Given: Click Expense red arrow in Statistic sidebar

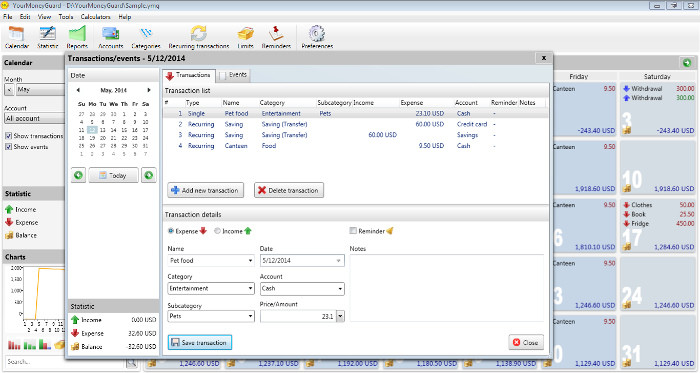Looking at the screenshot, I should 9,222.
